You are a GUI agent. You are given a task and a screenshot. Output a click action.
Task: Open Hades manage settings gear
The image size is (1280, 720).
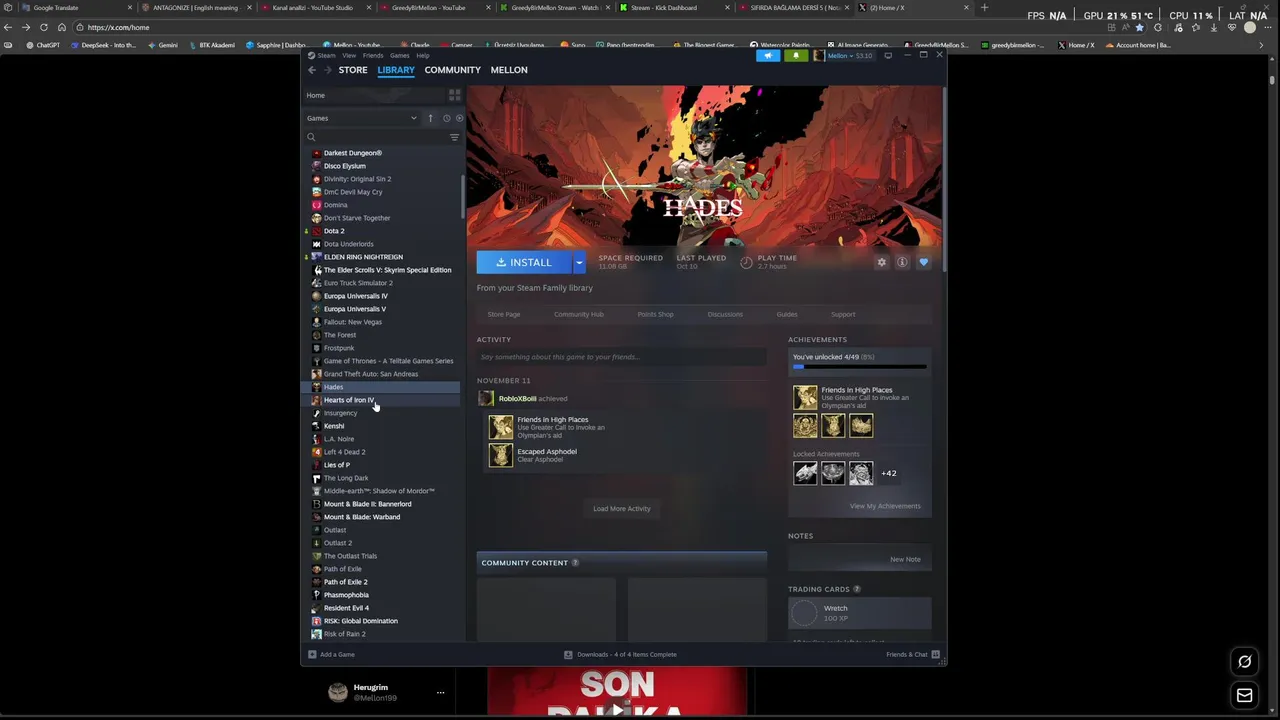click(x=881, y=262)
